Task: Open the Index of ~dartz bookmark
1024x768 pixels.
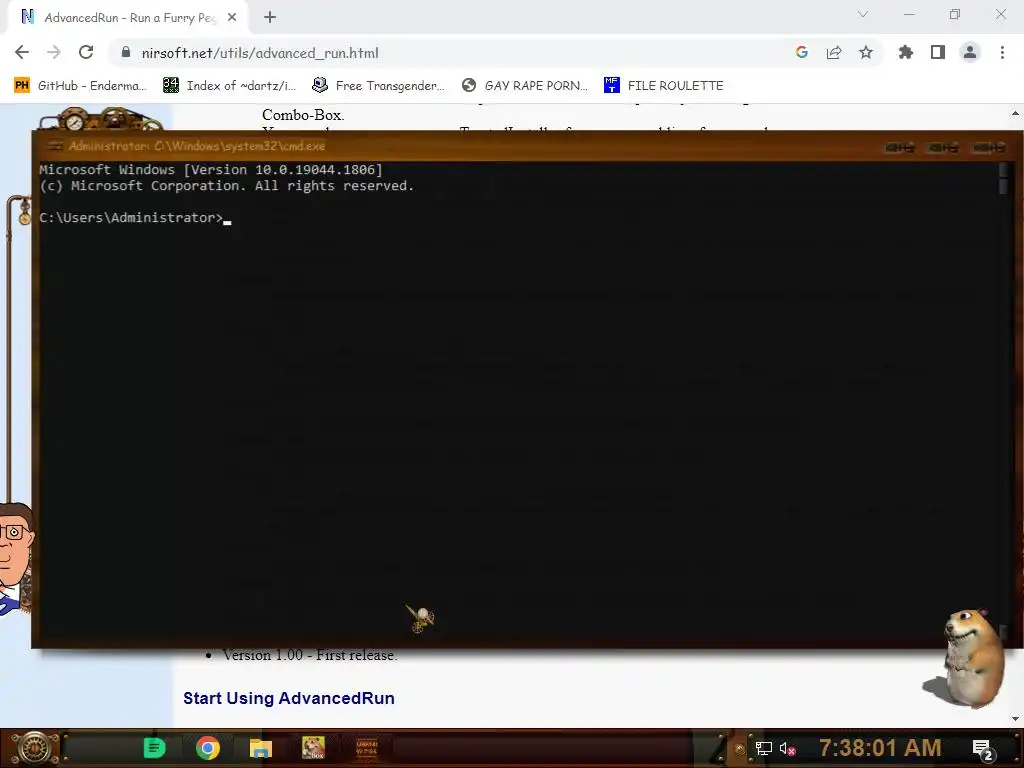Action: pyautogui.click(x=230, y=86)
